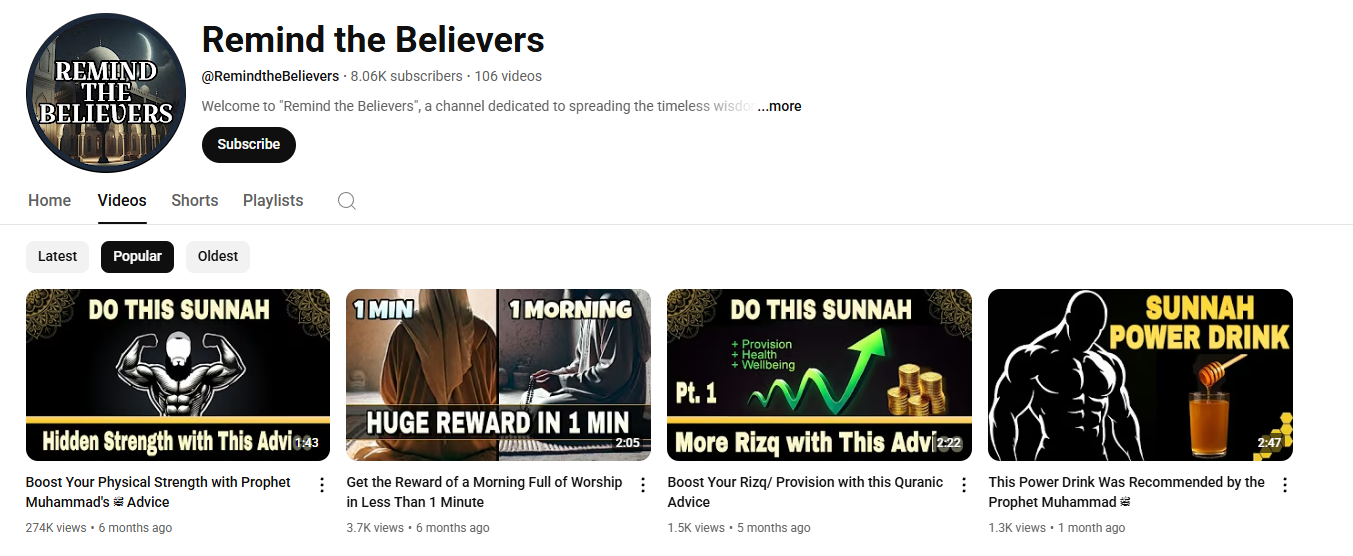Click the channel search magnifier icon
Image resolution: width=1353 pixels, height=556 pixels.
[347, 200]
